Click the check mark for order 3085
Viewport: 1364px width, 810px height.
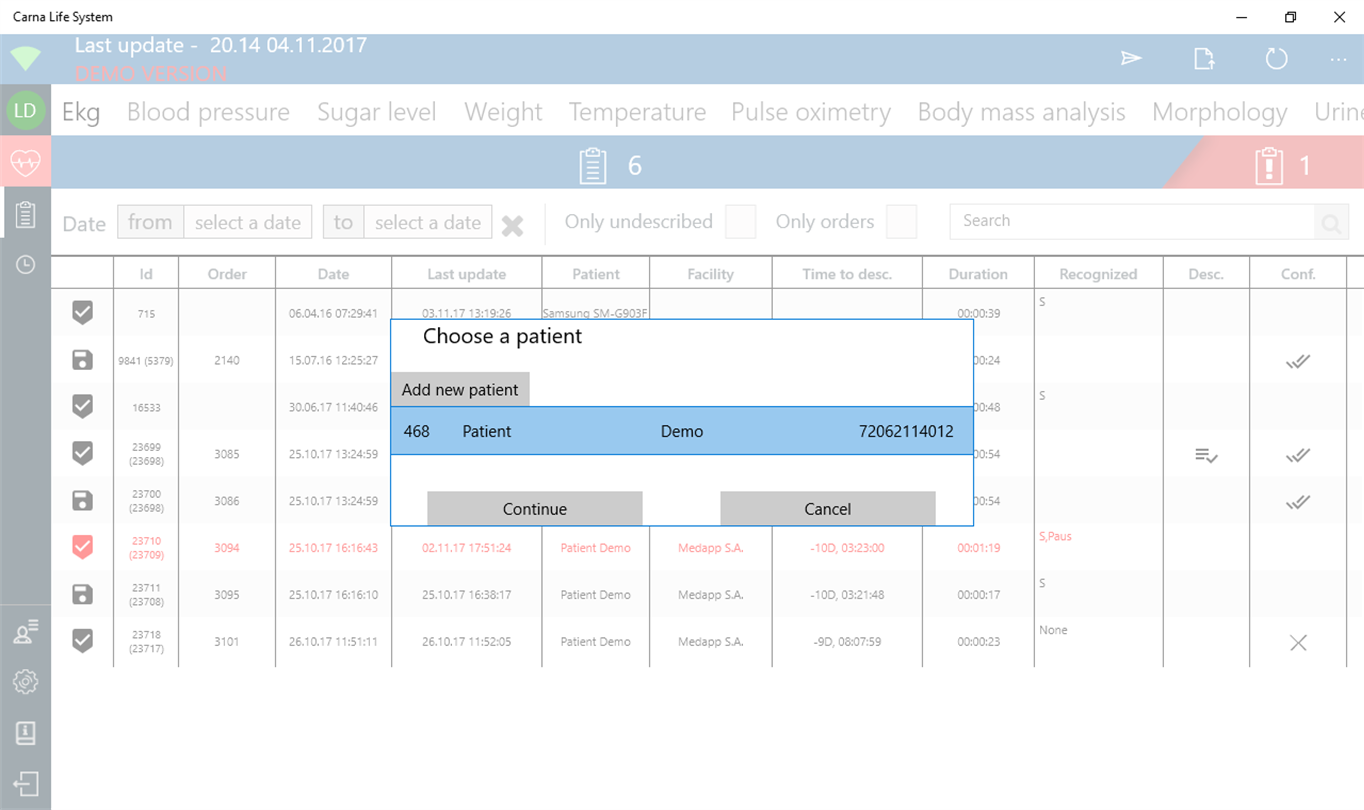coord(83,453)
